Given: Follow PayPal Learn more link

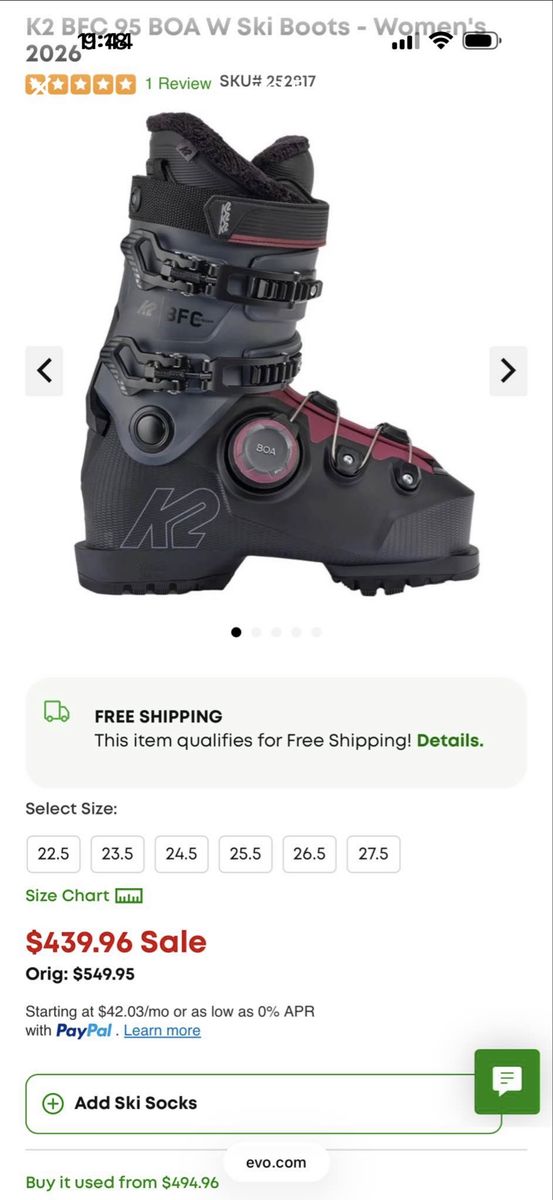Looking at the screenshot, I should coord(162,1031).
